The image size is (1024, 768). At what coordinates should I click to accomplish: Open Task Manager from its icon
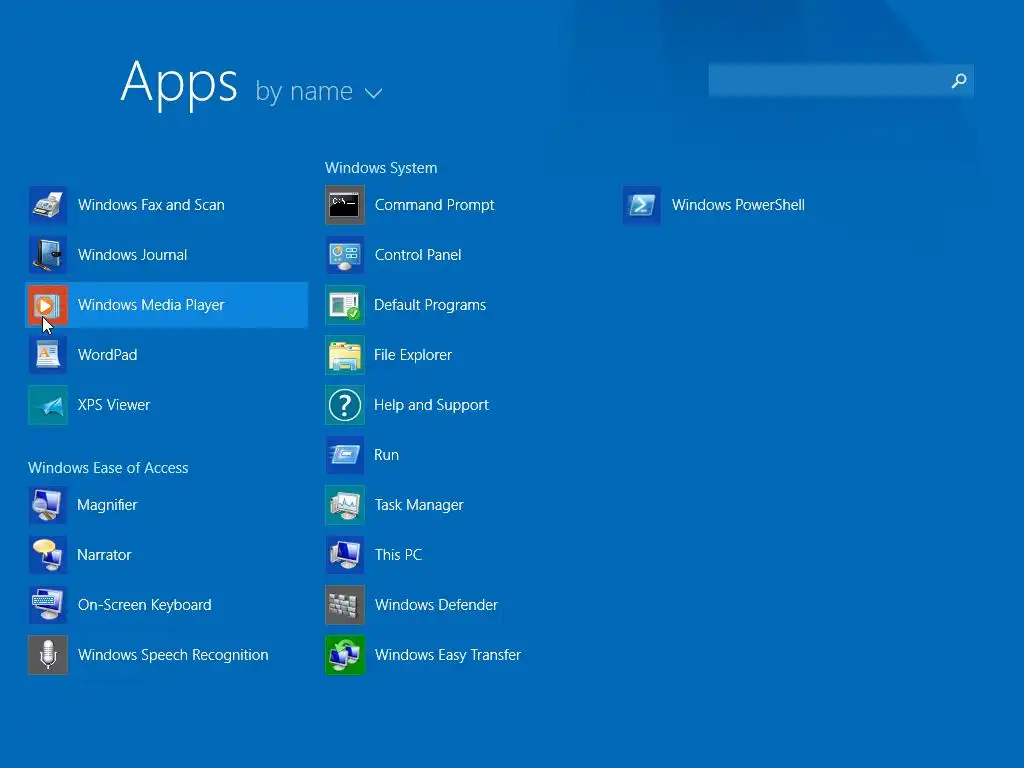345,505
